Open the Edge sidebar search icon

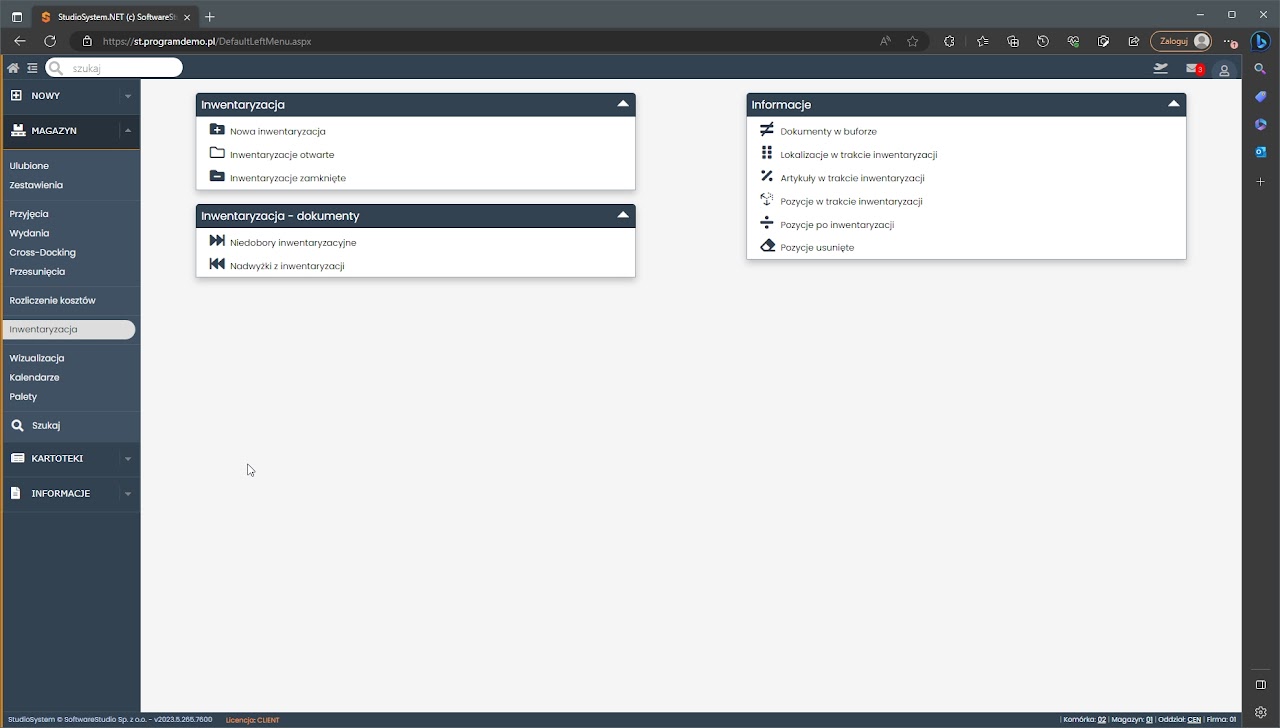(1261, 69)
